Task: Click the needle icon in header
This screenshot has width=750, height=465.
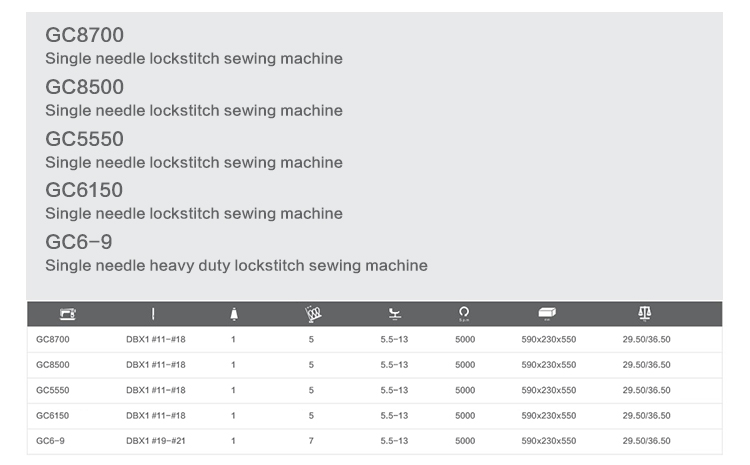Action: tap(153, 314)
